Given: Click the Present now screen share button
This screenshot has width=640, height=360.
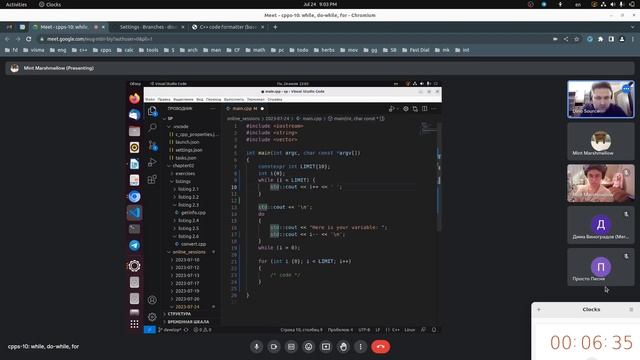Looking at the screenshot, I should [x=326, y=347].
